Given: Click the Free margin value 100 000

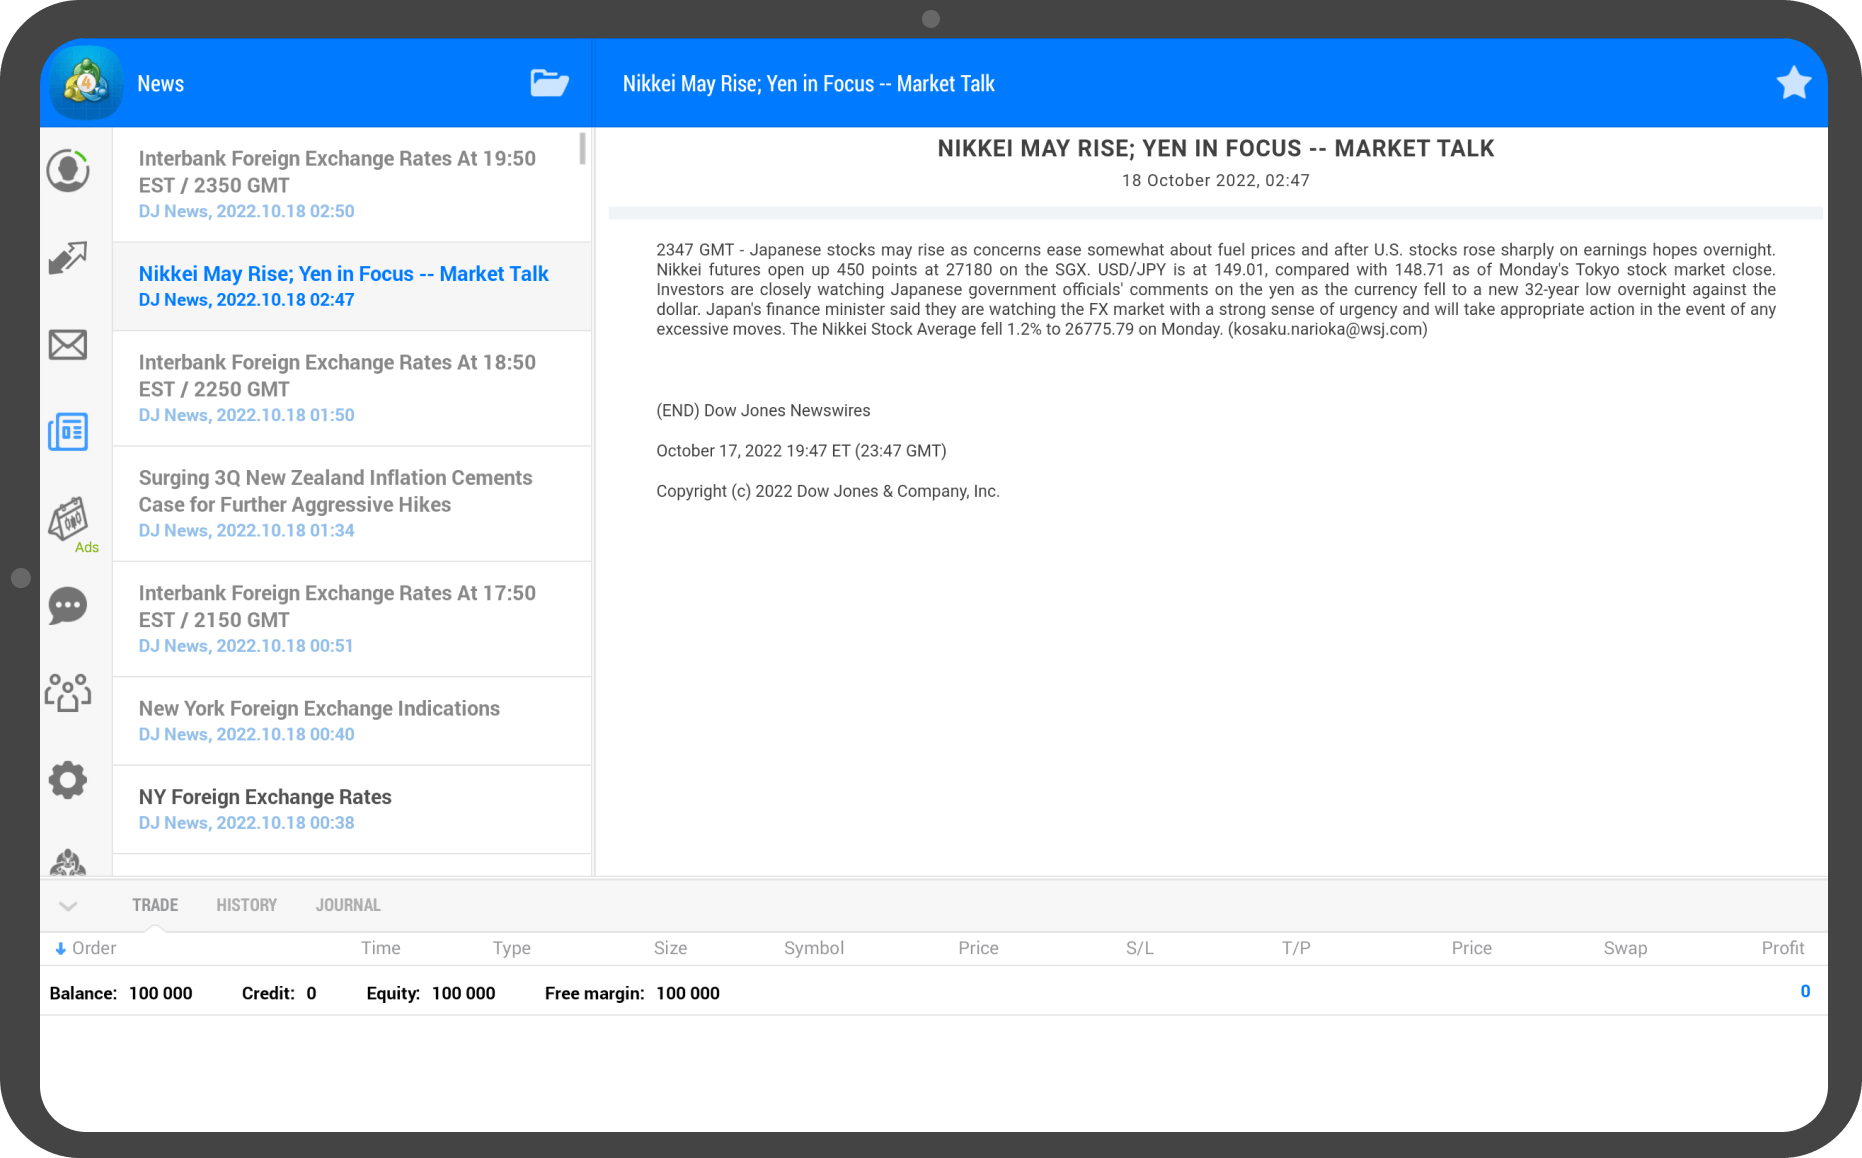Looking at the screenshot, I should [688, 993].
